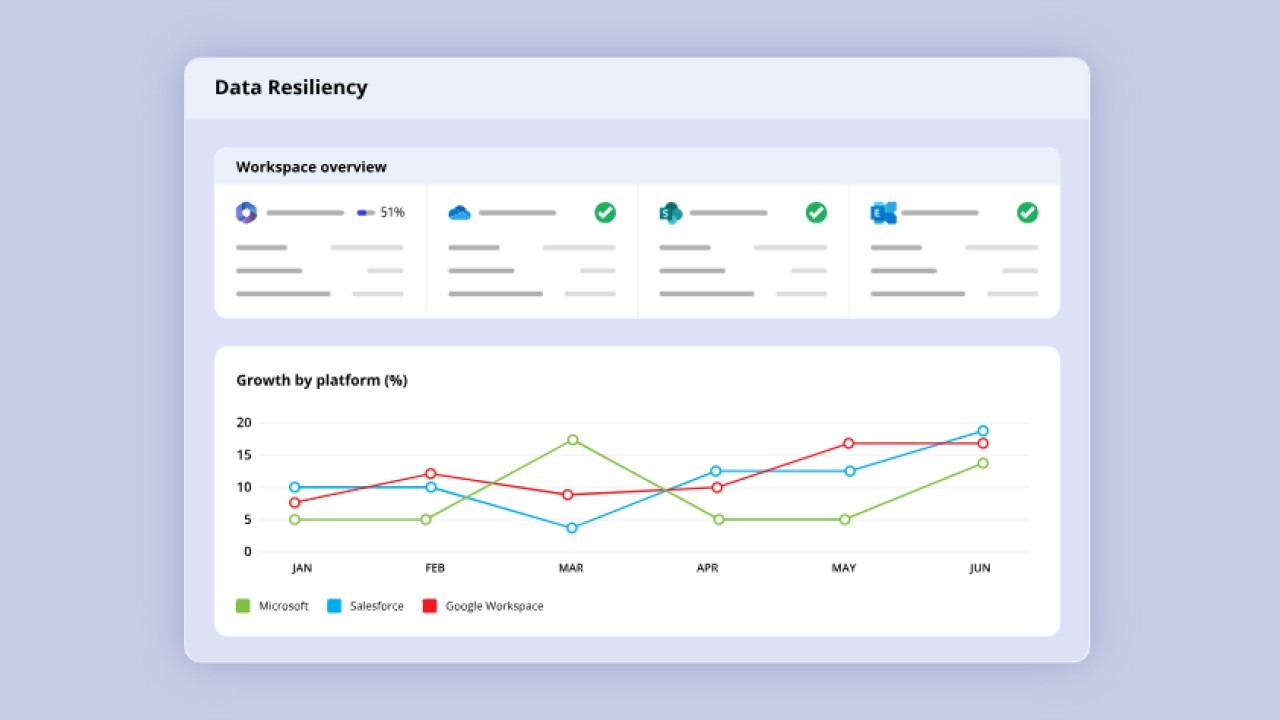Click the Data Resiliency page title

291,88
